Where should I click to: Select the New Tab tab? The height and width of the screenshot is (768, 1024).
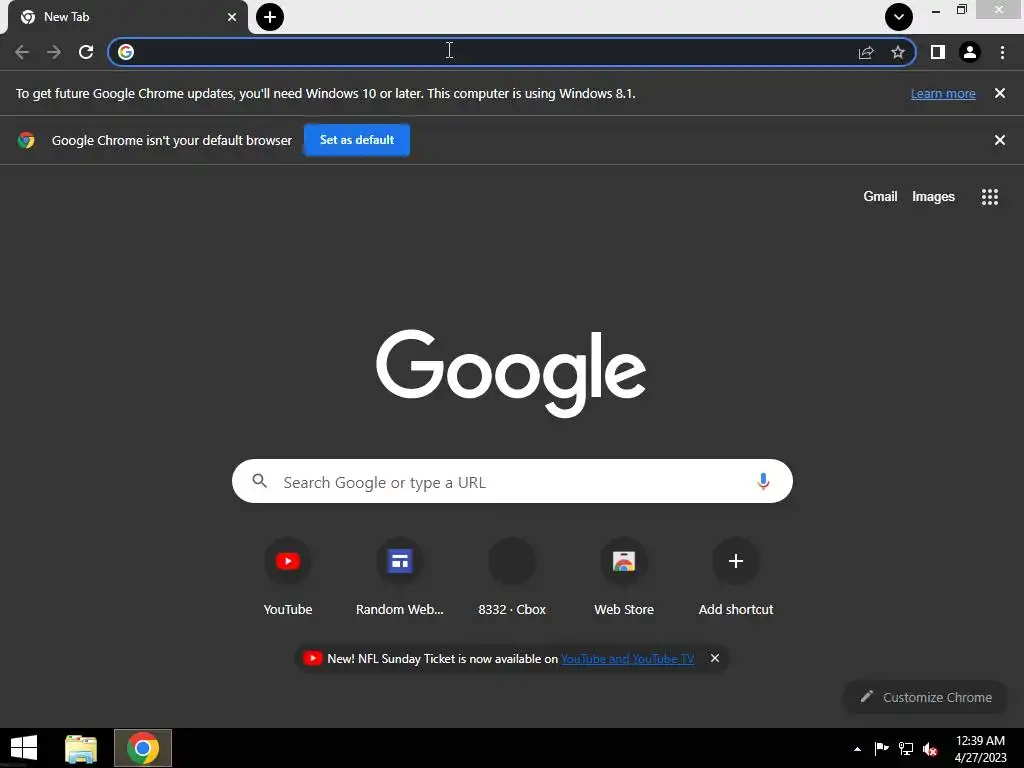click(x=127, y=17)
